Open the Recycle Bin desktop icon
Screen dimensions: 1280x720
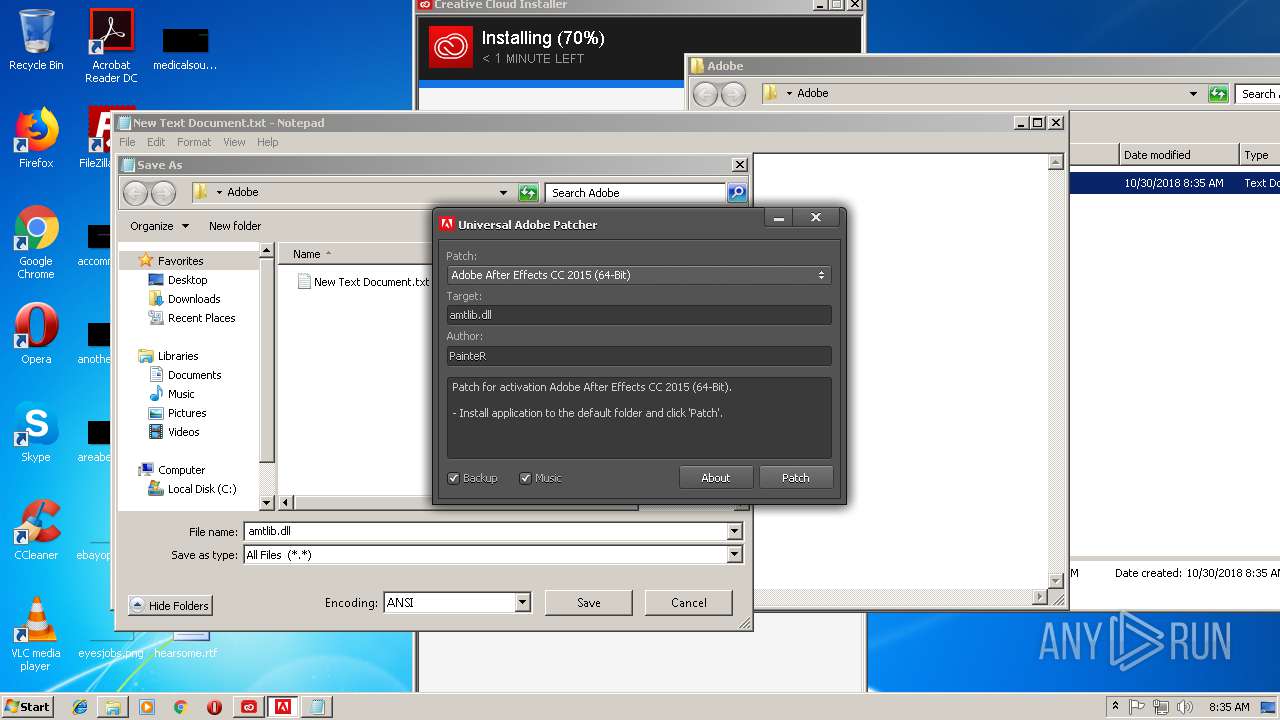(36, 40)
